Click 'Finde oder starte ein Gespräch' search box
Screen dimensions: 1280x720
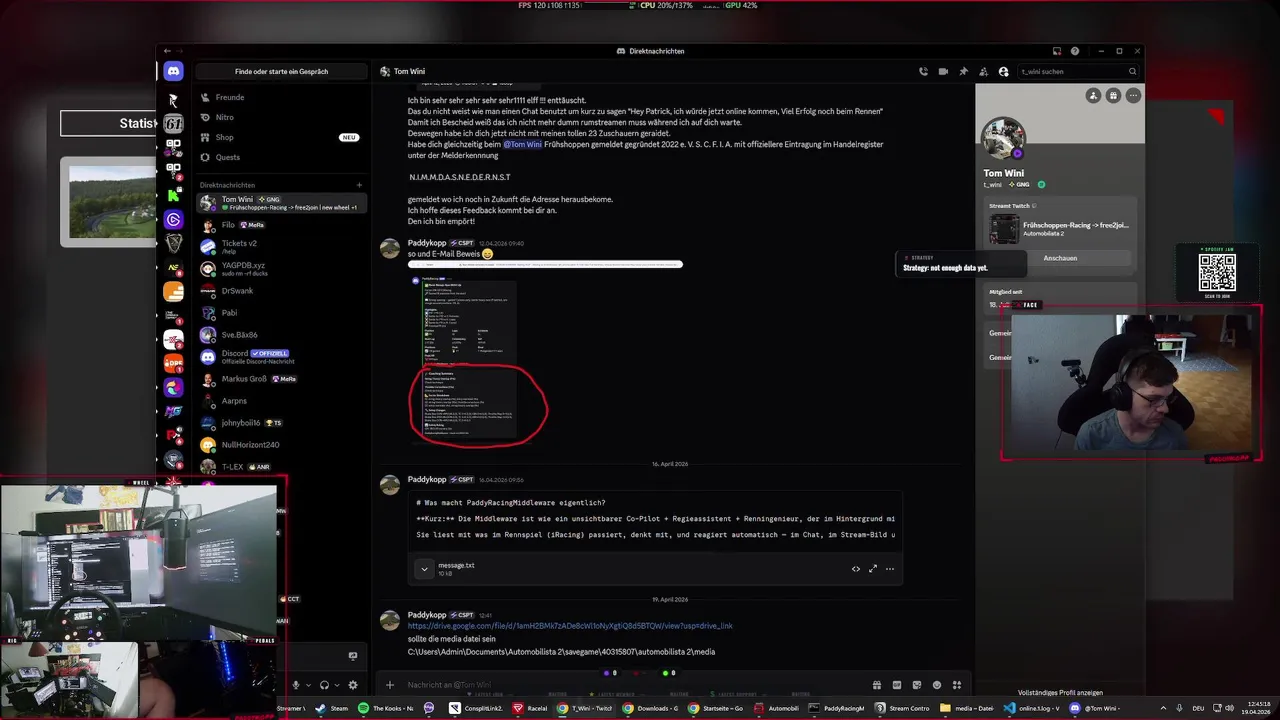tap(281, 71)
